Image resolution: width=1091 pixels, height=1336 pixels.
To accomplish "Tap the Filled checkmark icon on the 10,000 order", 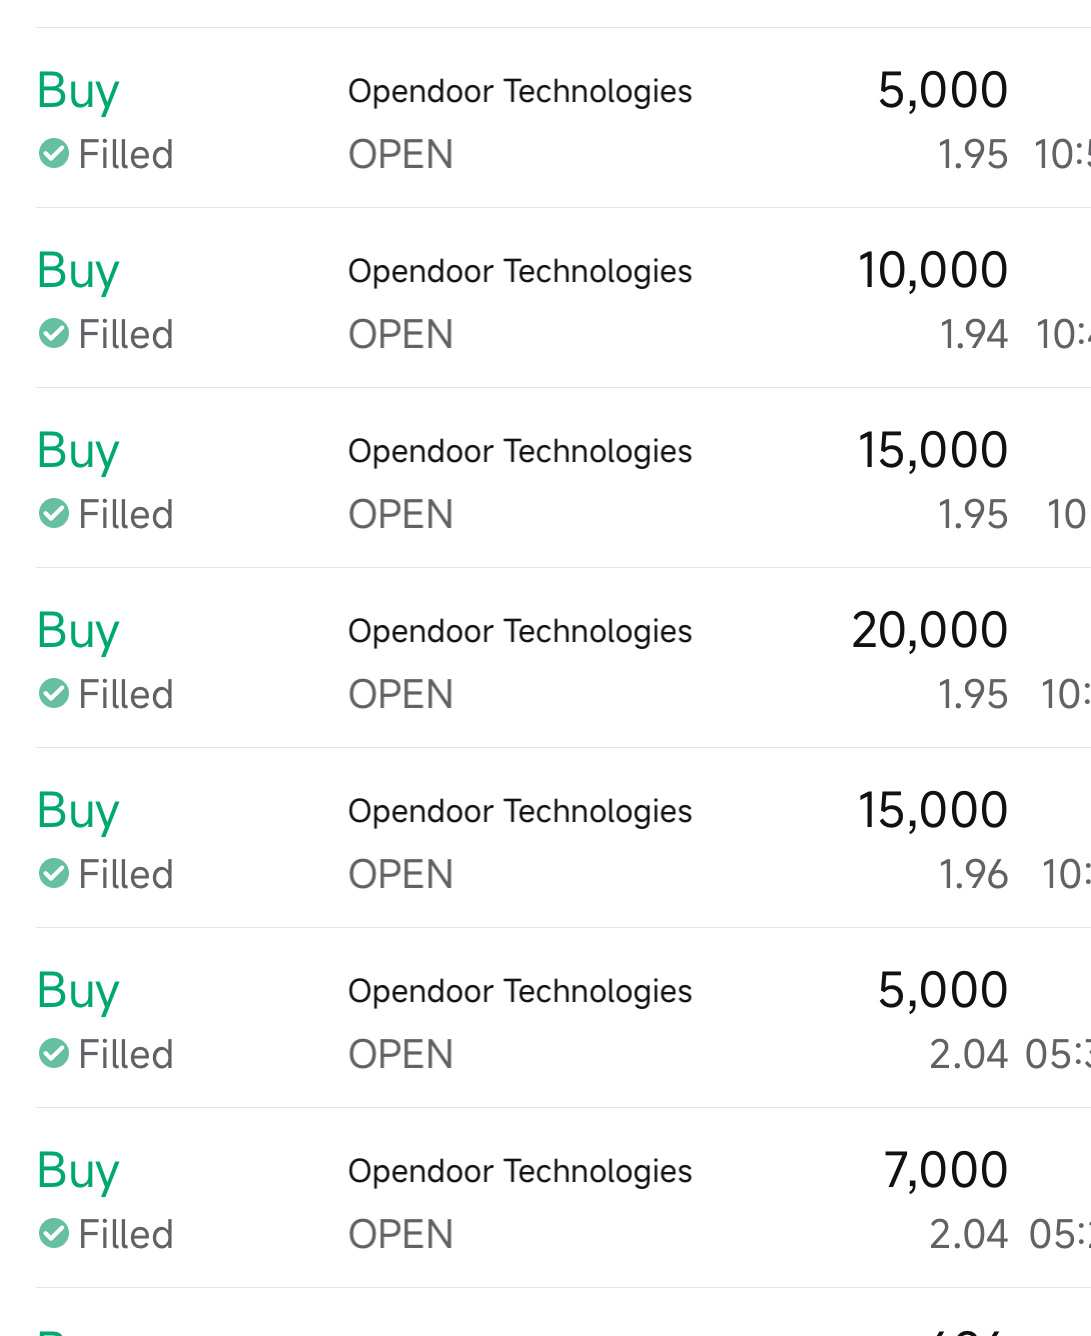I will point(54,334).
